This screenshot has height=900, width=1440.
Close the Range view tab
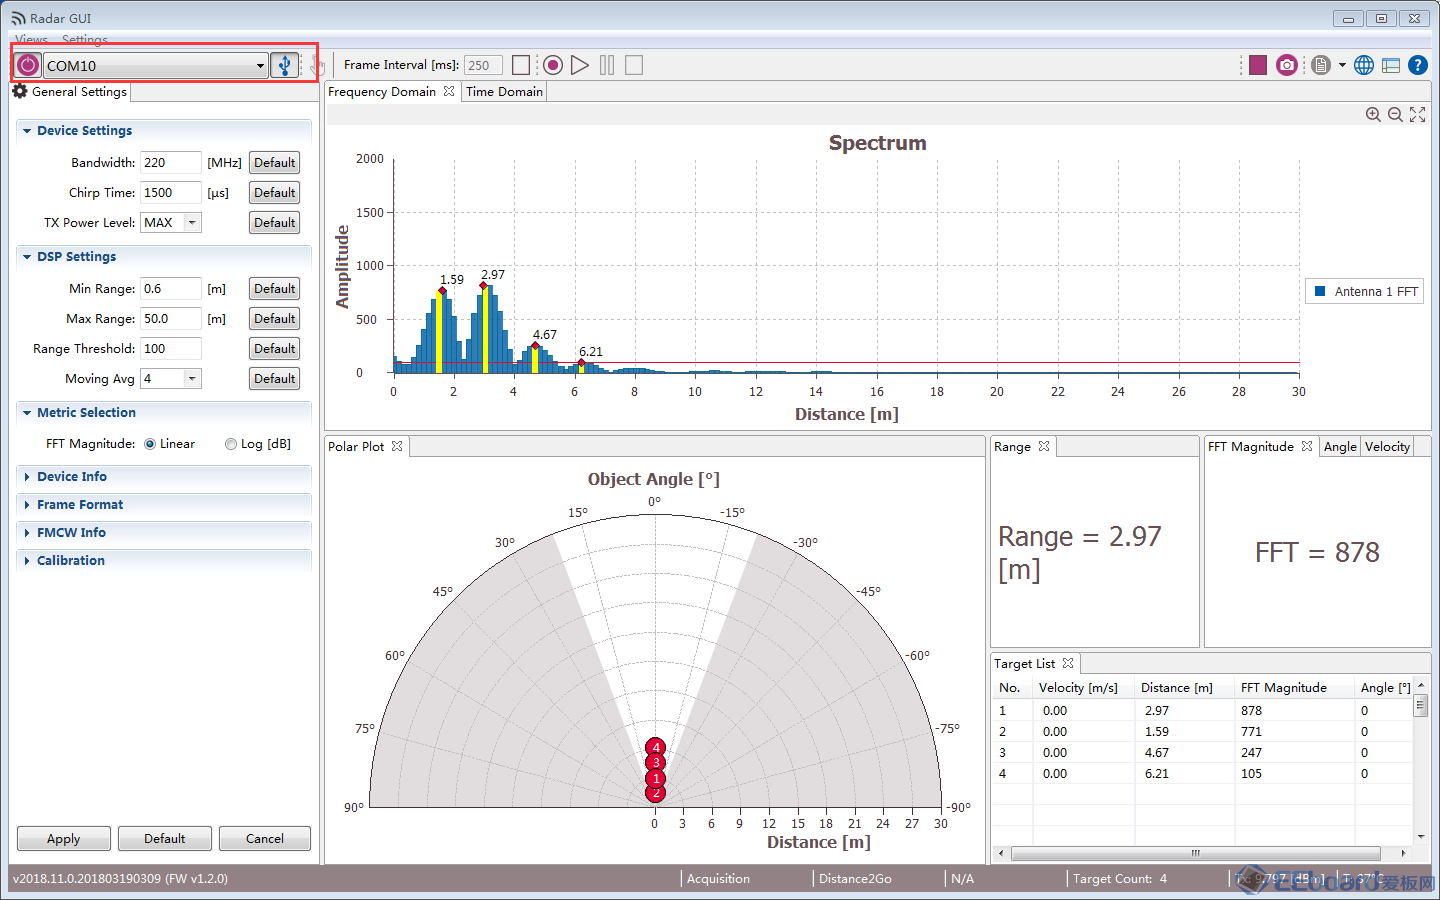pyautogui.click(x=1044, y=446)
